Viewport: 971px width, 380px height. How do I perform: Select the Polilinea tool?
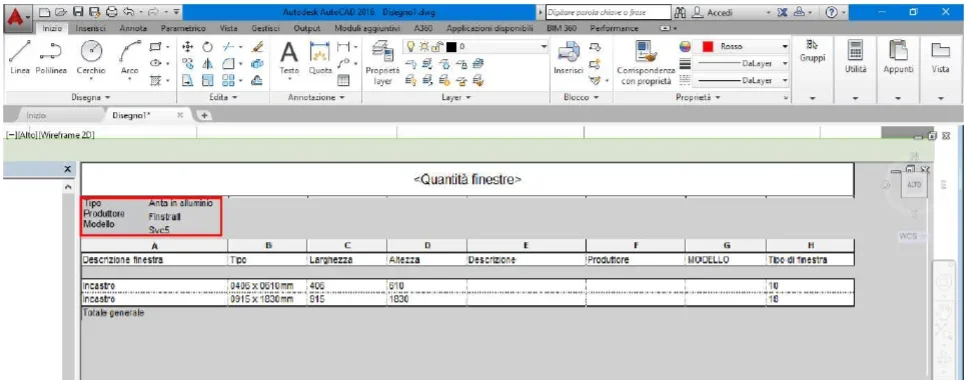[x=51, y=59]
